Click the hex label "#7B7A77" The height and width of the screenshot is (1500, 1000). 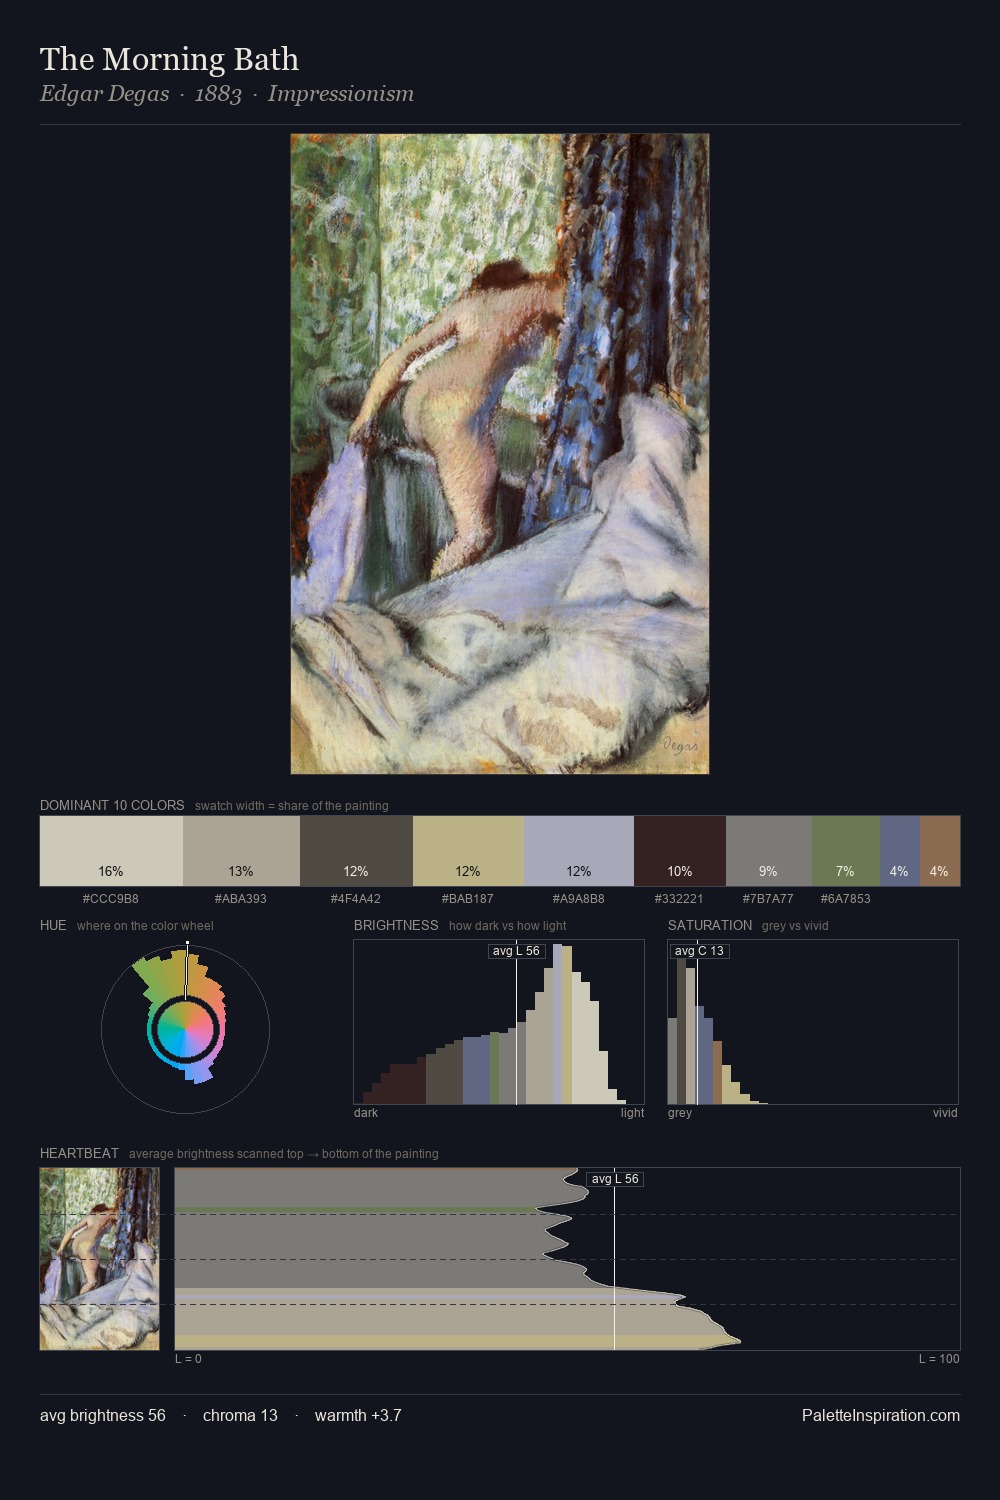click(769, 899)
